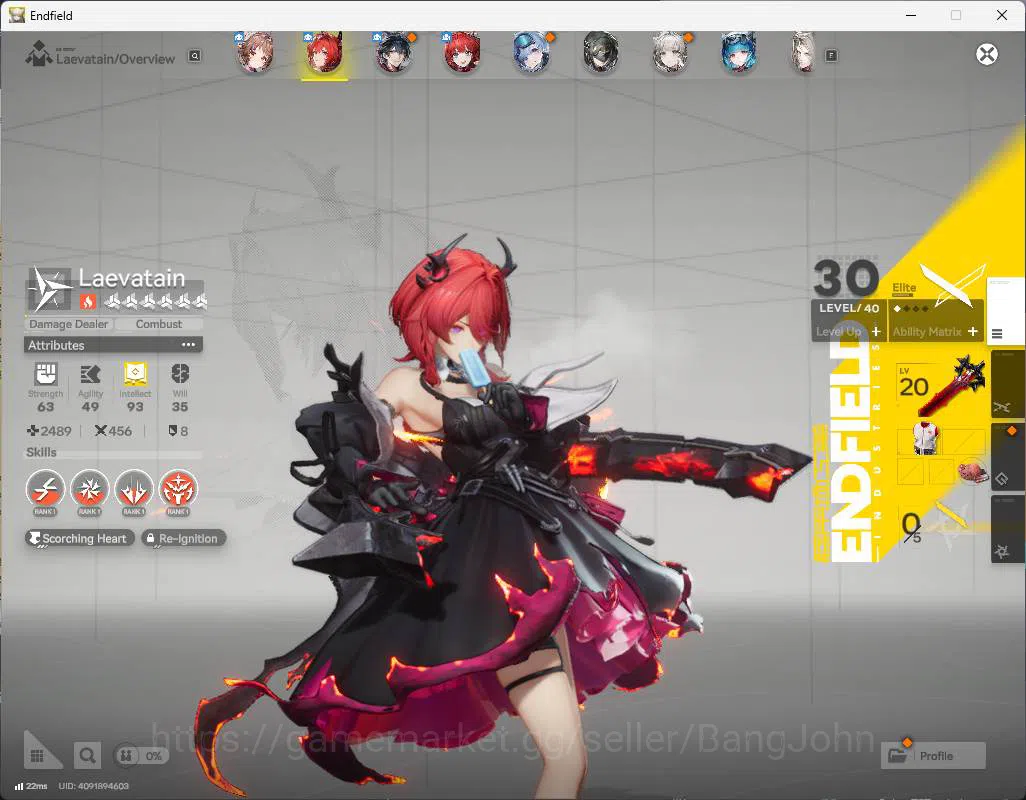Viewport: 1026px width, 800px height.
Task: Open Ability Matrix plus button
Action: pyautogui.click(x=973, y=332)
